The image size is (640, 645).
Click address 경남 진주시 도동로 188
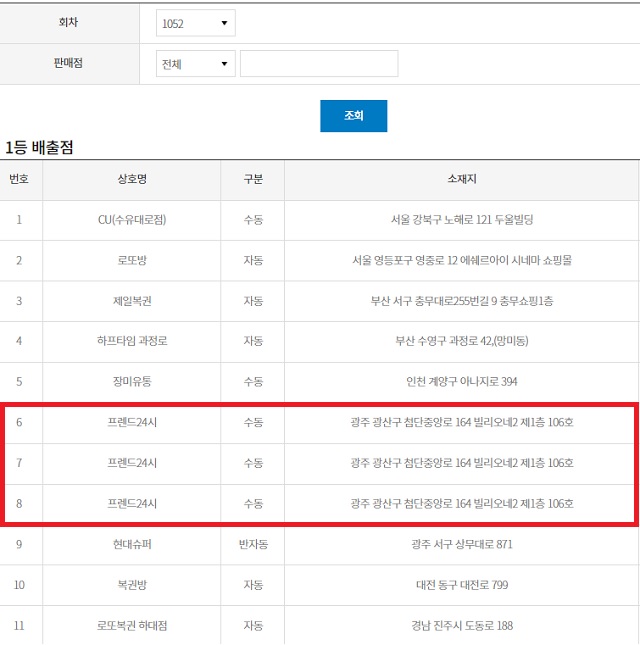(x=462, y=626)
